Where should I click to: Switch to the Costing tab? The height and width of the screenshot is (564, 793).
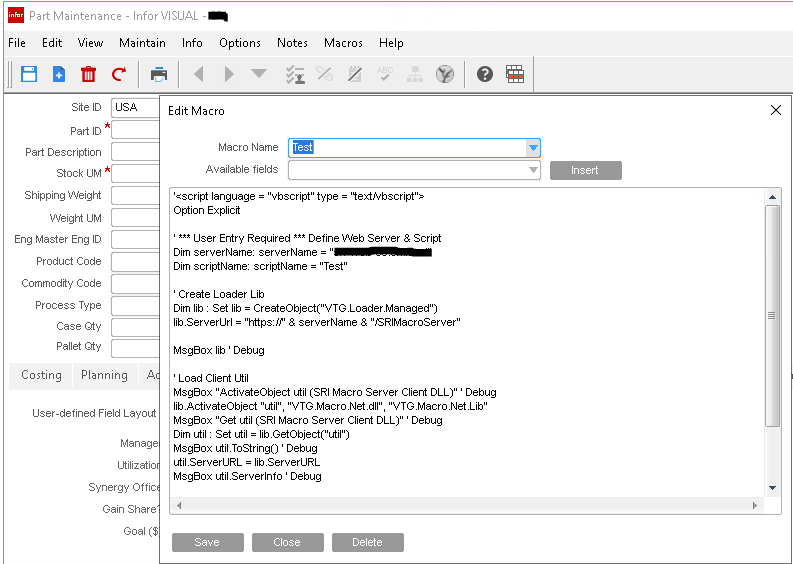(41, 375)
